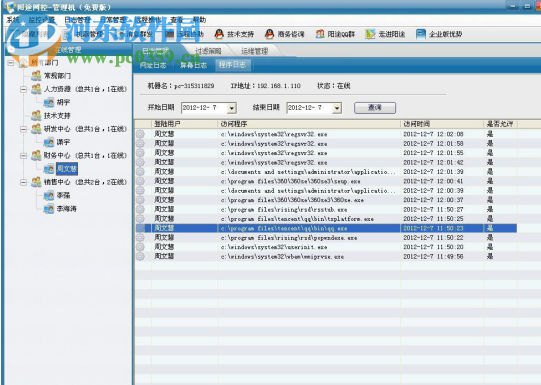Select the 360se.exe log row

click(326, 200)
